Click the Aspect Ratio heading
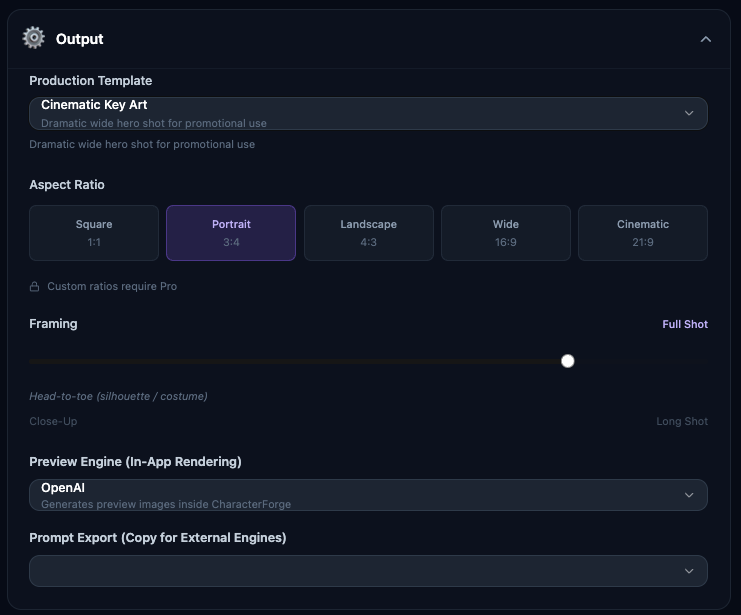 tap(67, 185)
